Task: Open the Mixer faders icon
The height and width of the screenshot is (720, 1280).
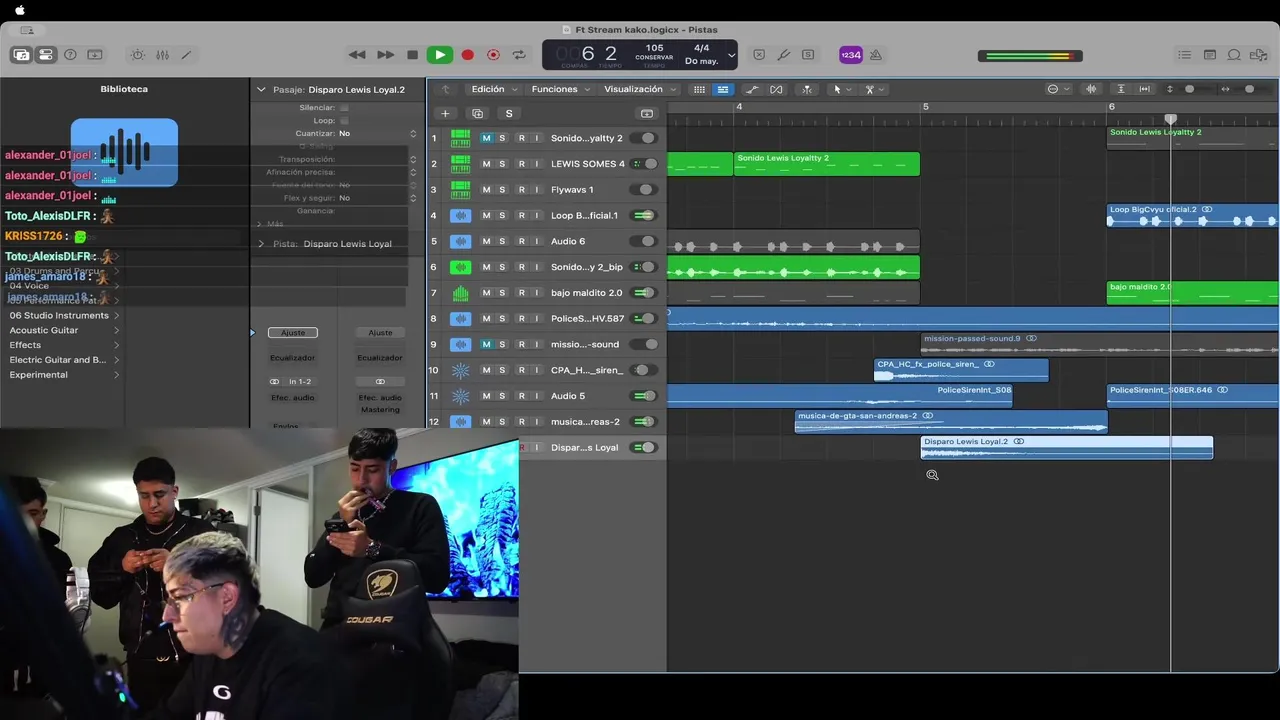Action: 162,55
